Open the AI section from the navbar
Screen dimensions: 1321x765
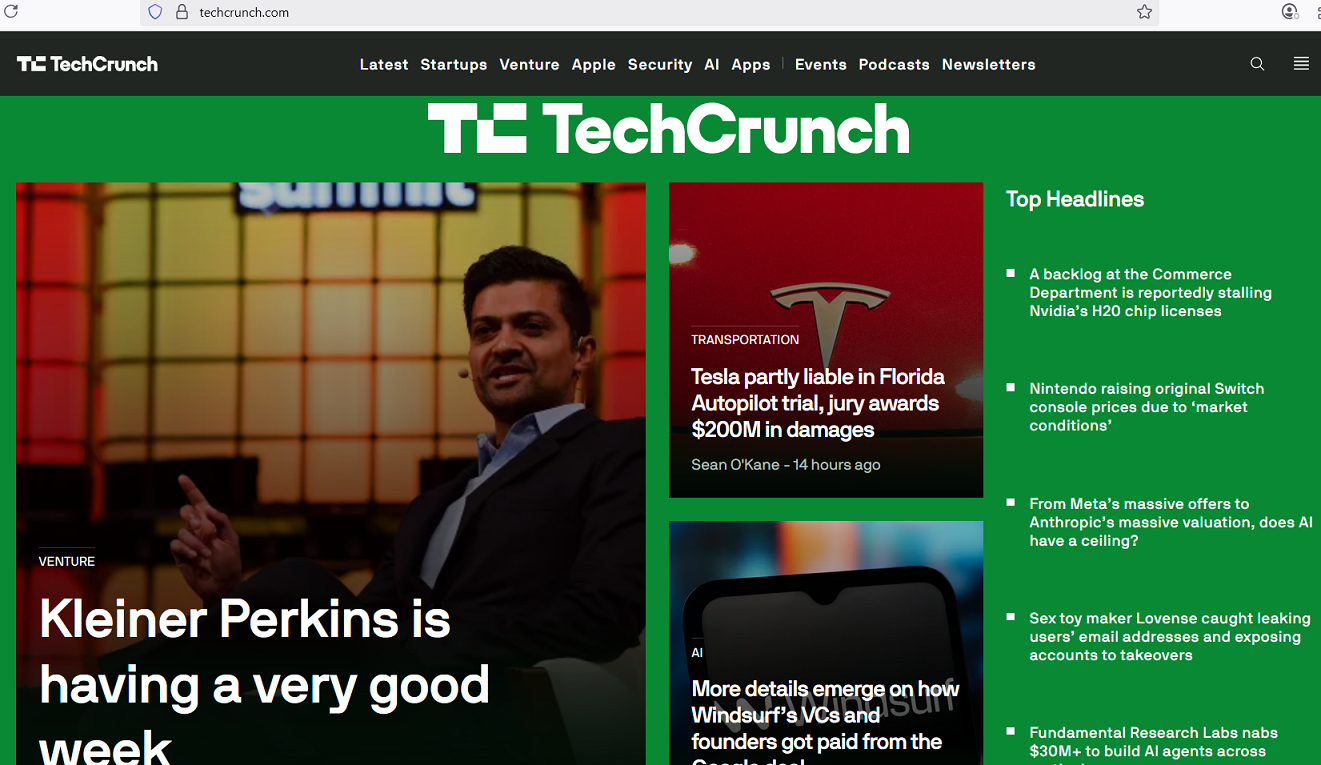(711, 64)
